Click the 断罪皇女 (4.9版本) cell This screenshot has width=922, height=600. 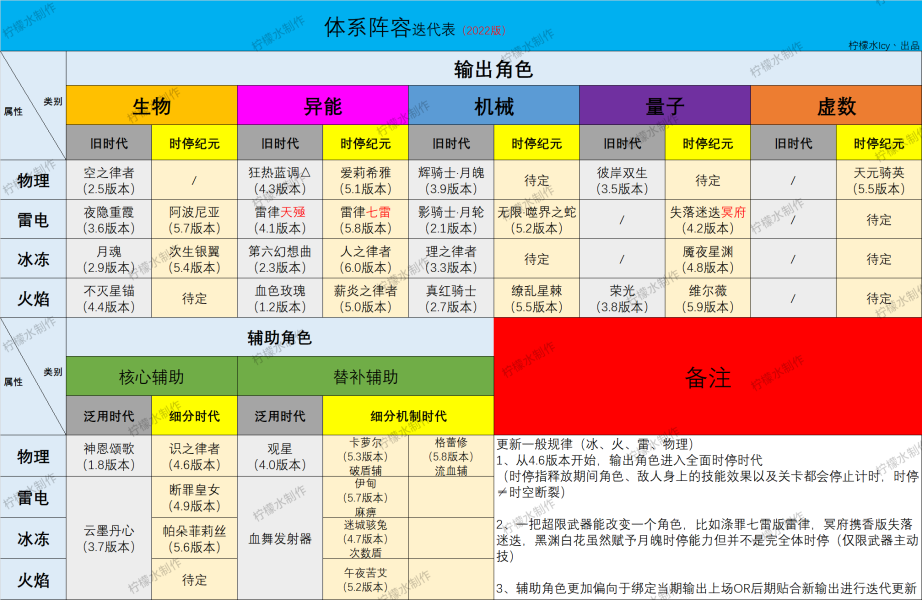(x=195, y=497)
